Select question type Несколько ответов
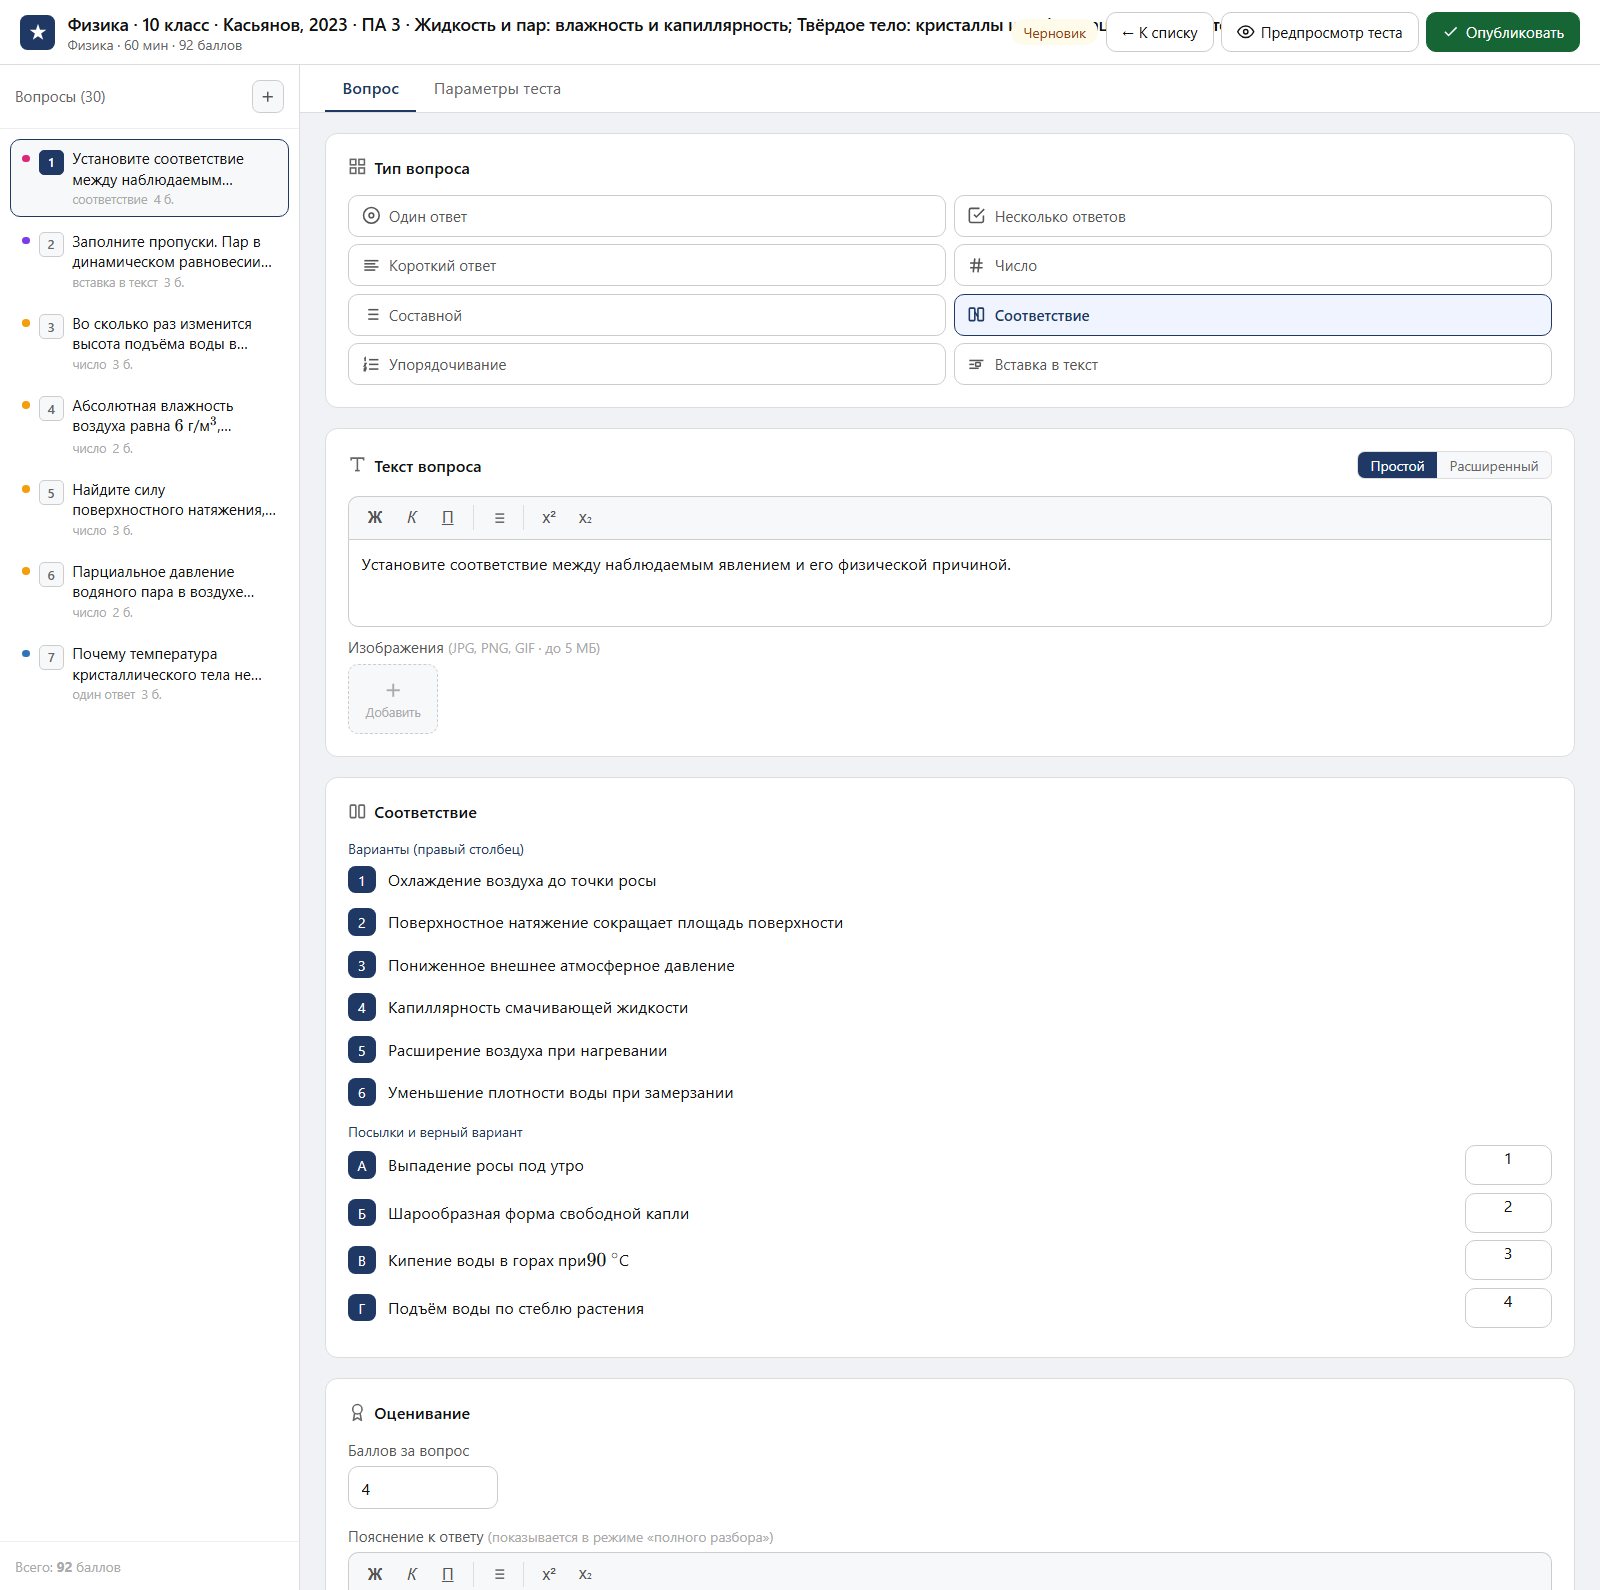 click(1252, 216)
